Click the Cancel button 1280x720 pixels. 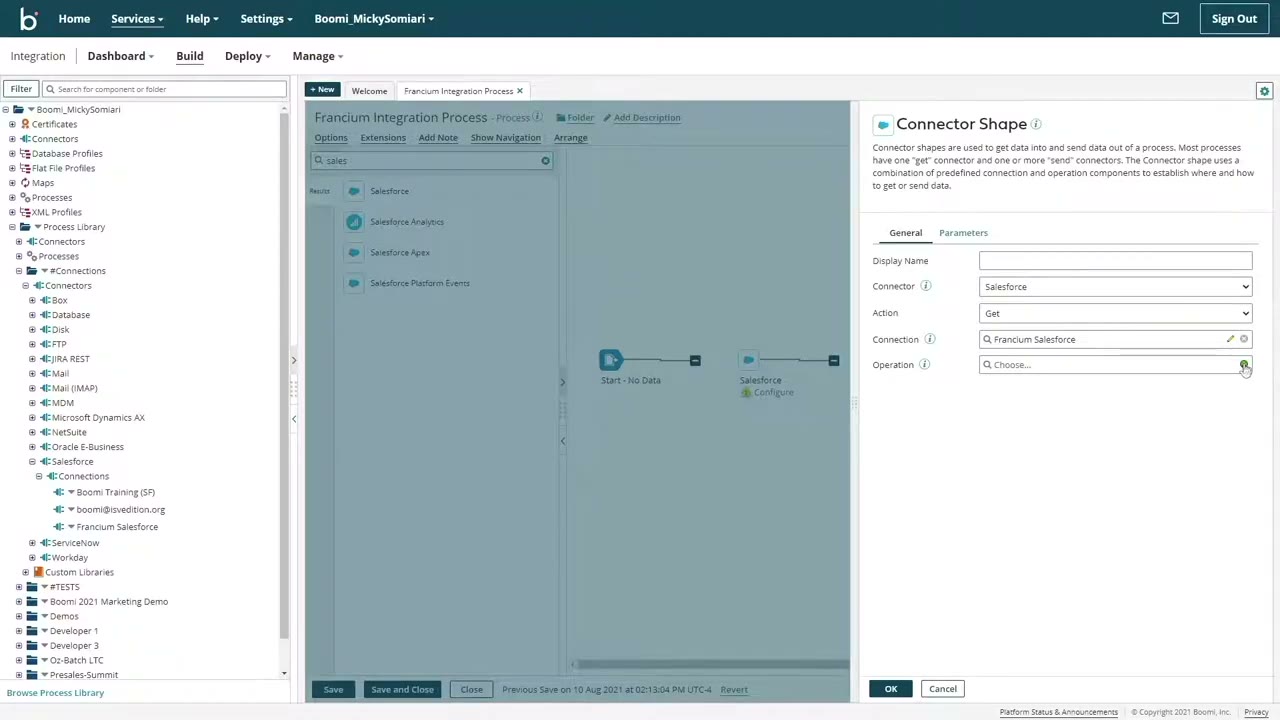[x=942, y=689]
